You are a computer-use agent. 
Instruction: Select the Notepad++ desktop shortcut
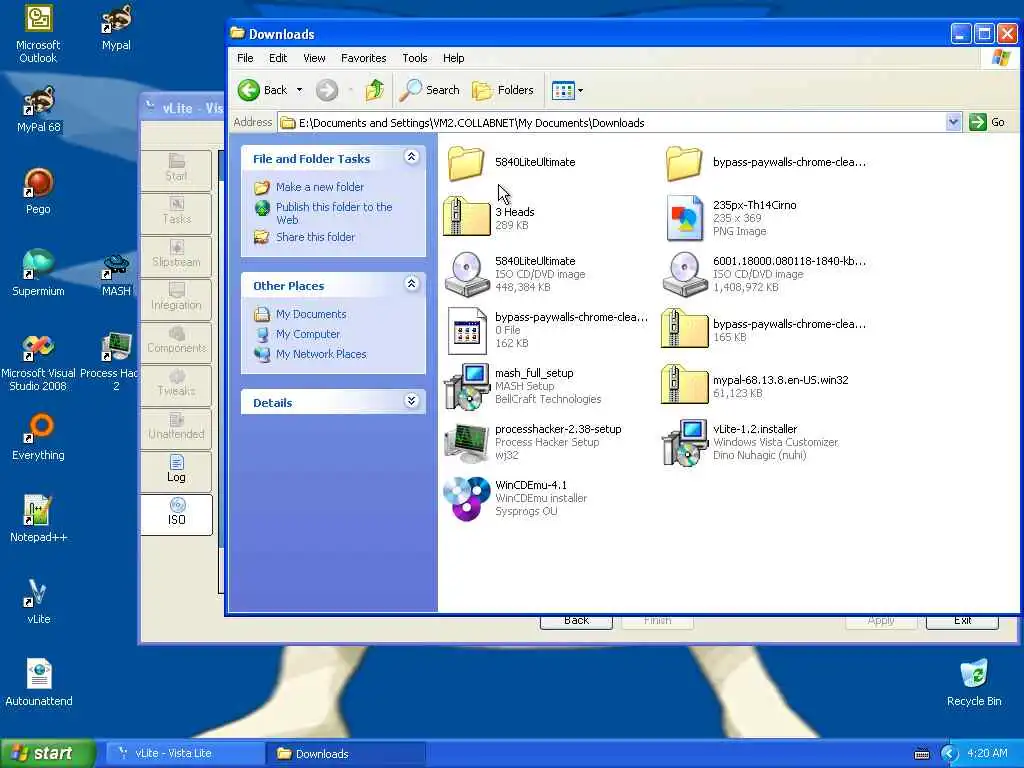click(38, 519)
